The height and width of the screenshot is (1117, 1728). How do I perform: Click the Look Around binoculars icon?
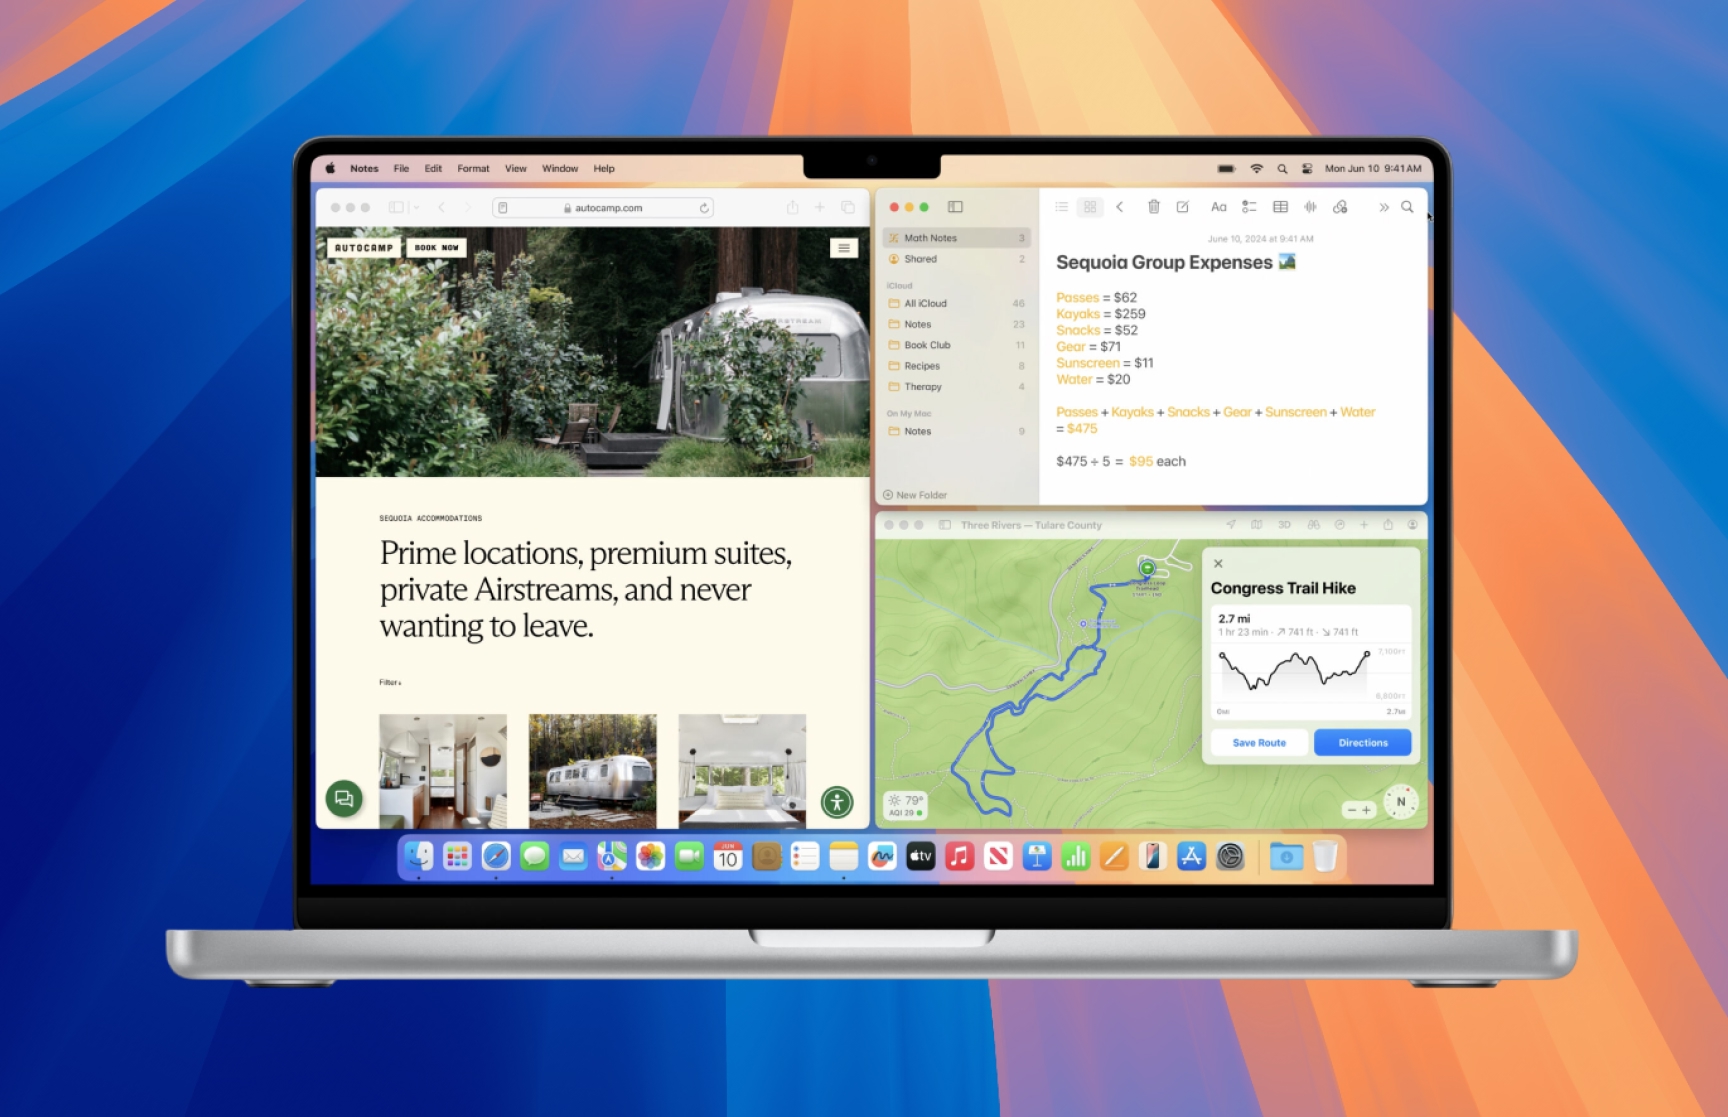coord(1313,524)
